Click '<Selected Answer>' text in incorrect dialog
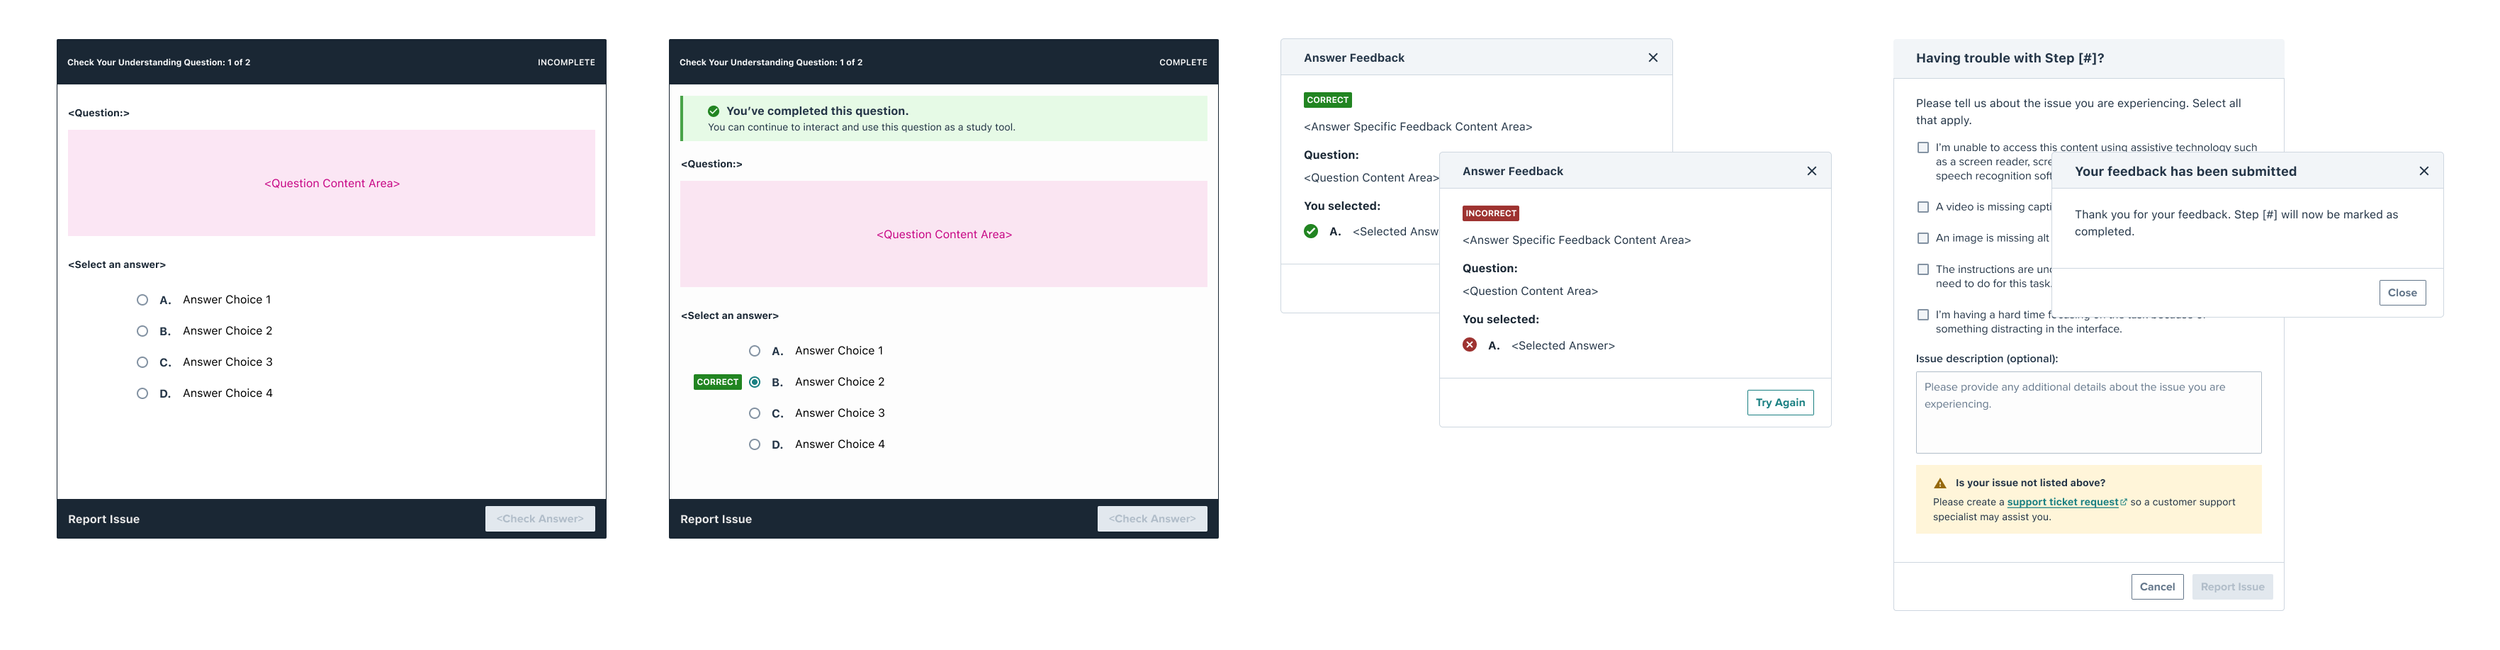 tap(1563, 346)
